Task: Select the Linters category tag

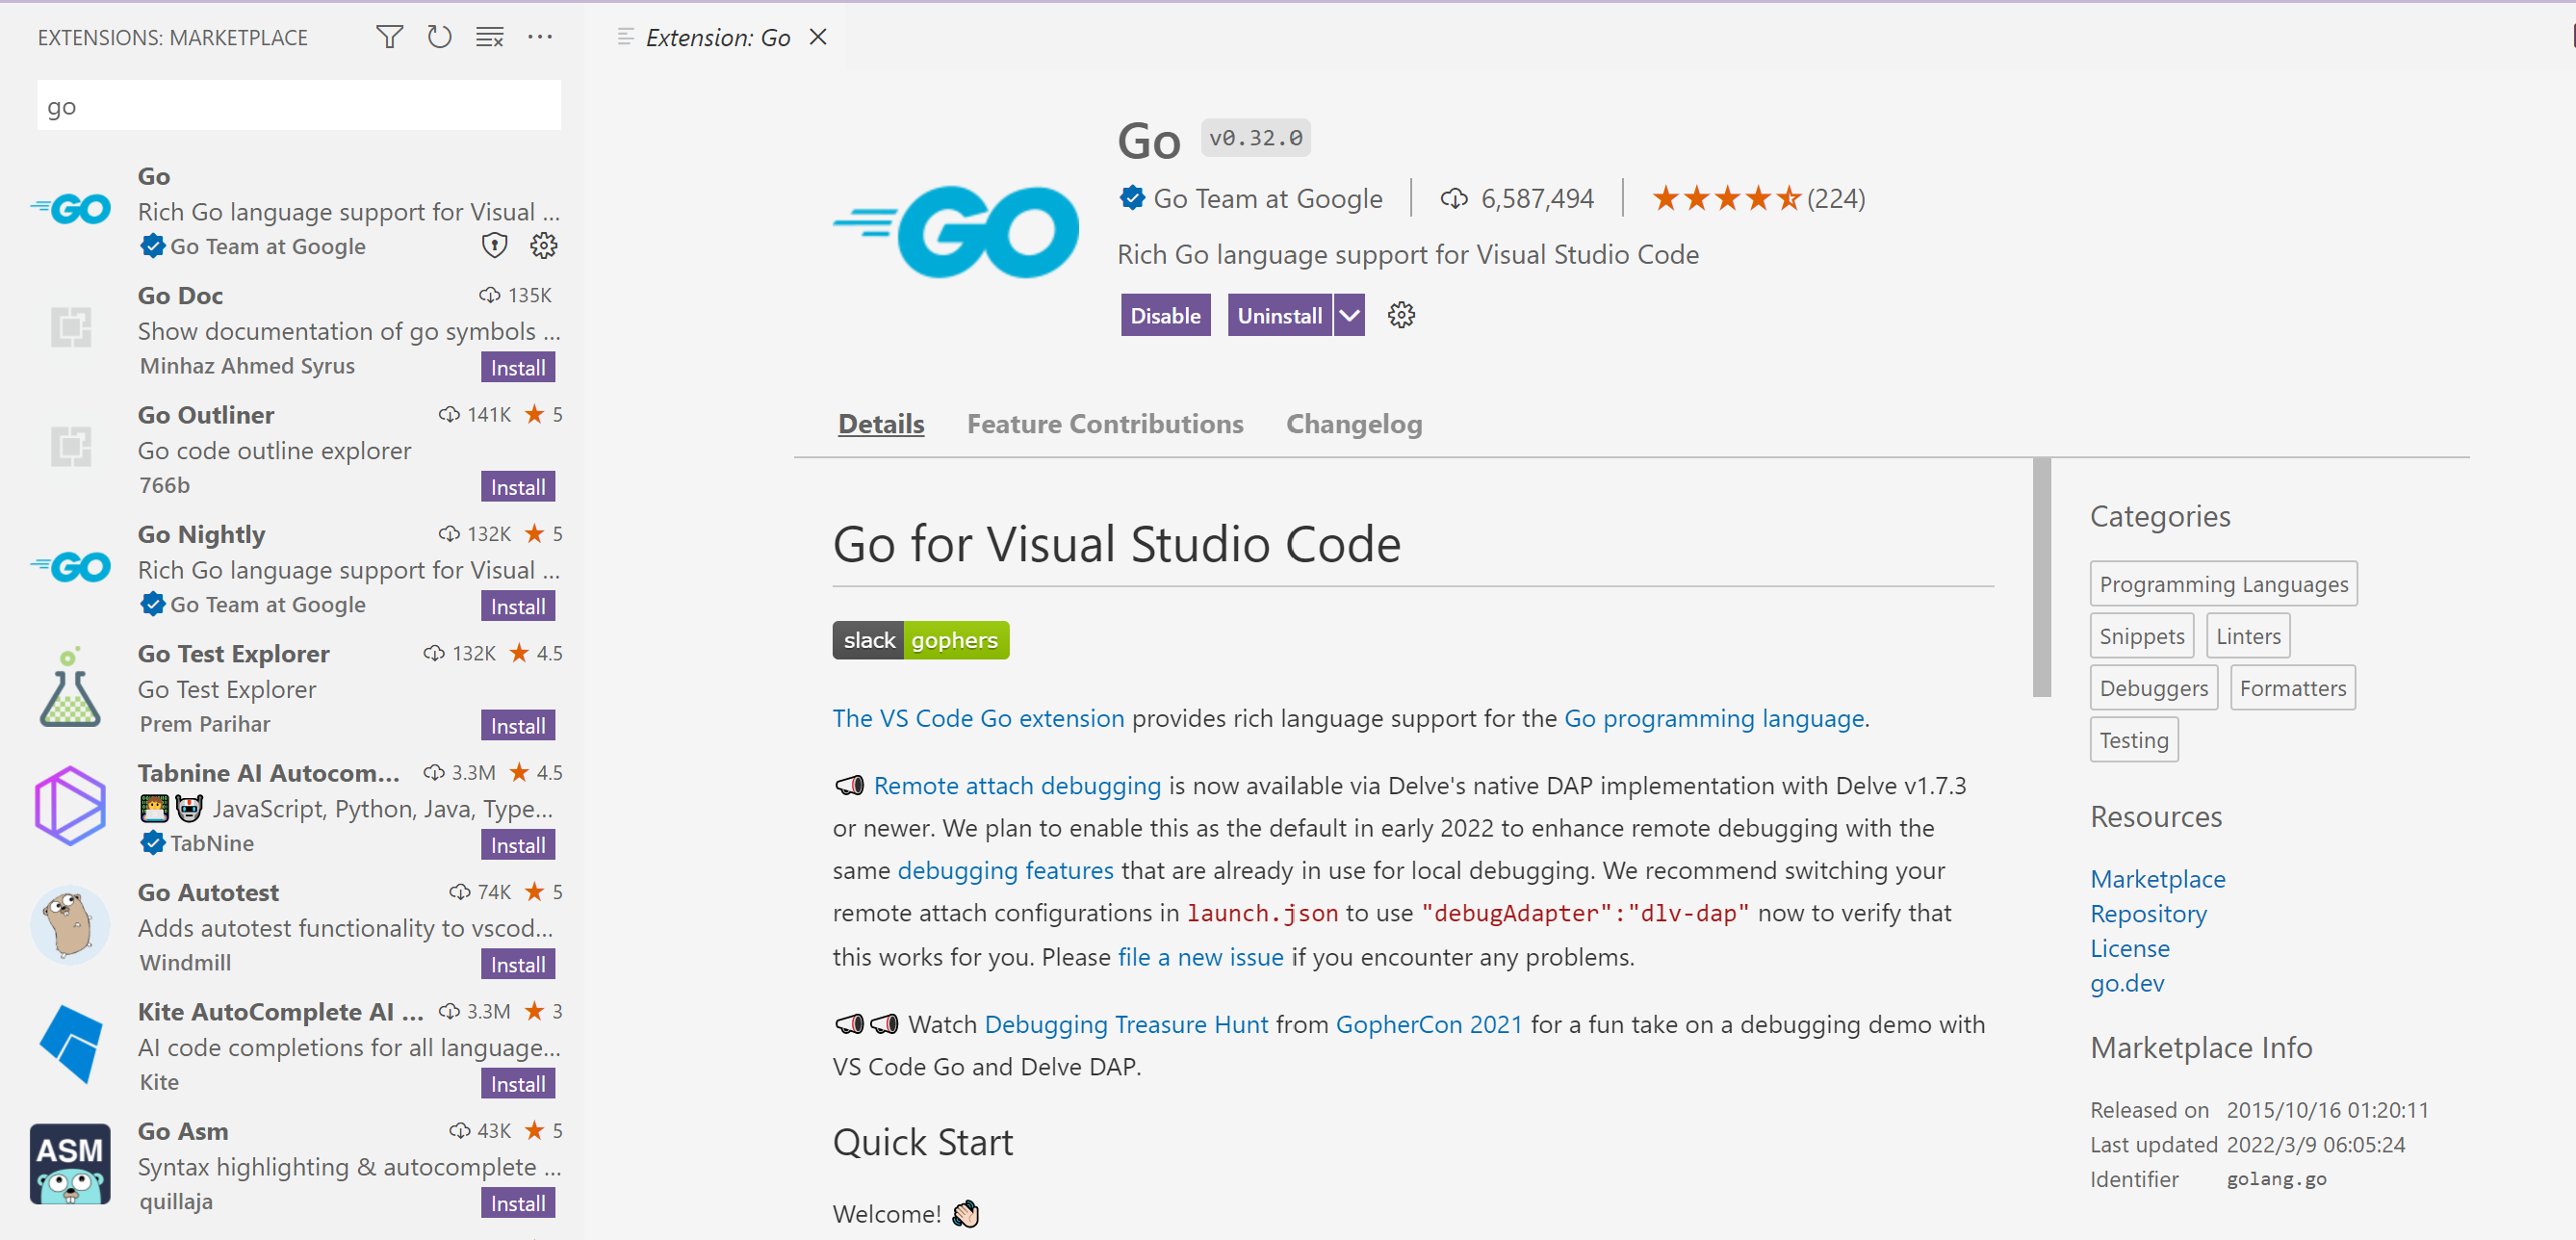Action: click(x=2247, y=636)
